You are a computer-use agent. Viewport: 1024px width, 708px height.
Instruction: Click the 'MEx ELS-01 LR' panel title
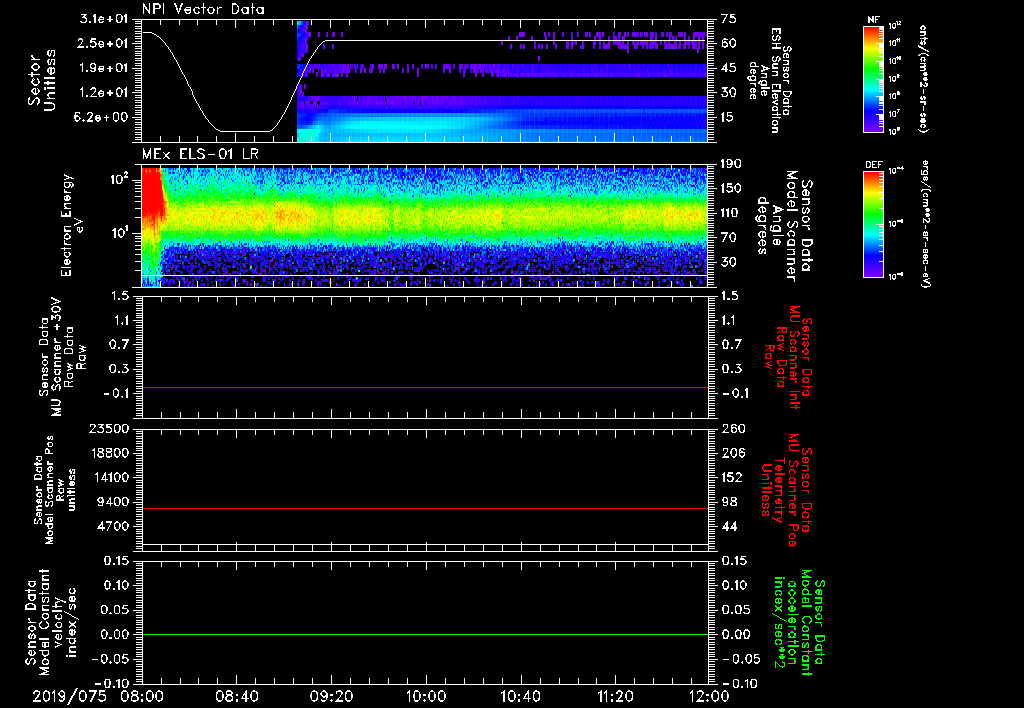(200, 152)
